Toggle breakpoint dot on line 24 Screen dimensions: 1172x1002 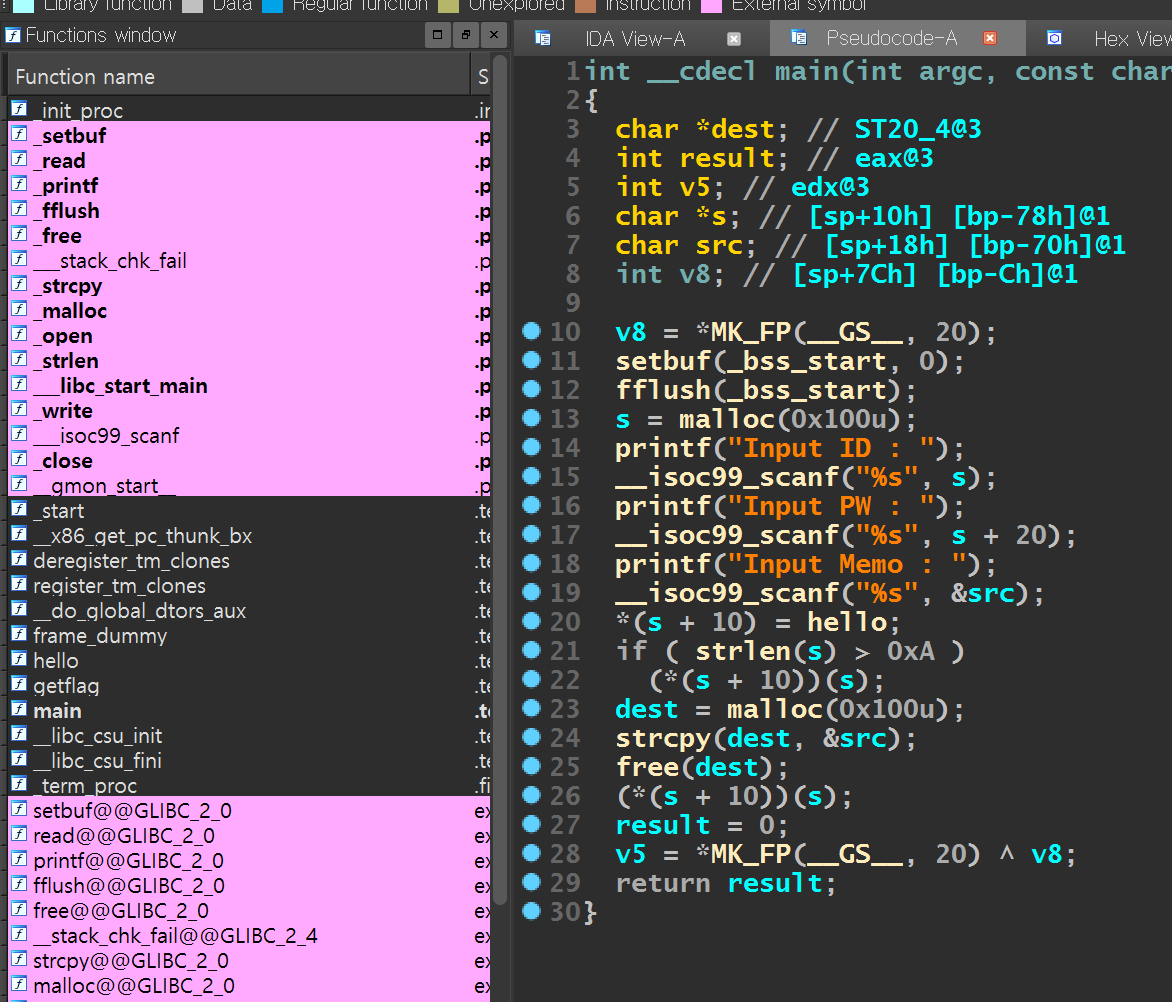531,737
